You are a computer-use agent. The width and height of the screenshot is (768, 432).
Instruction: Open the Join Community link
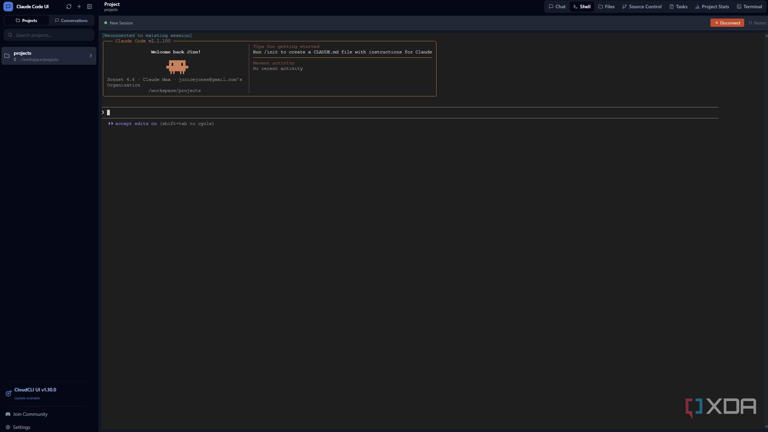30,414
